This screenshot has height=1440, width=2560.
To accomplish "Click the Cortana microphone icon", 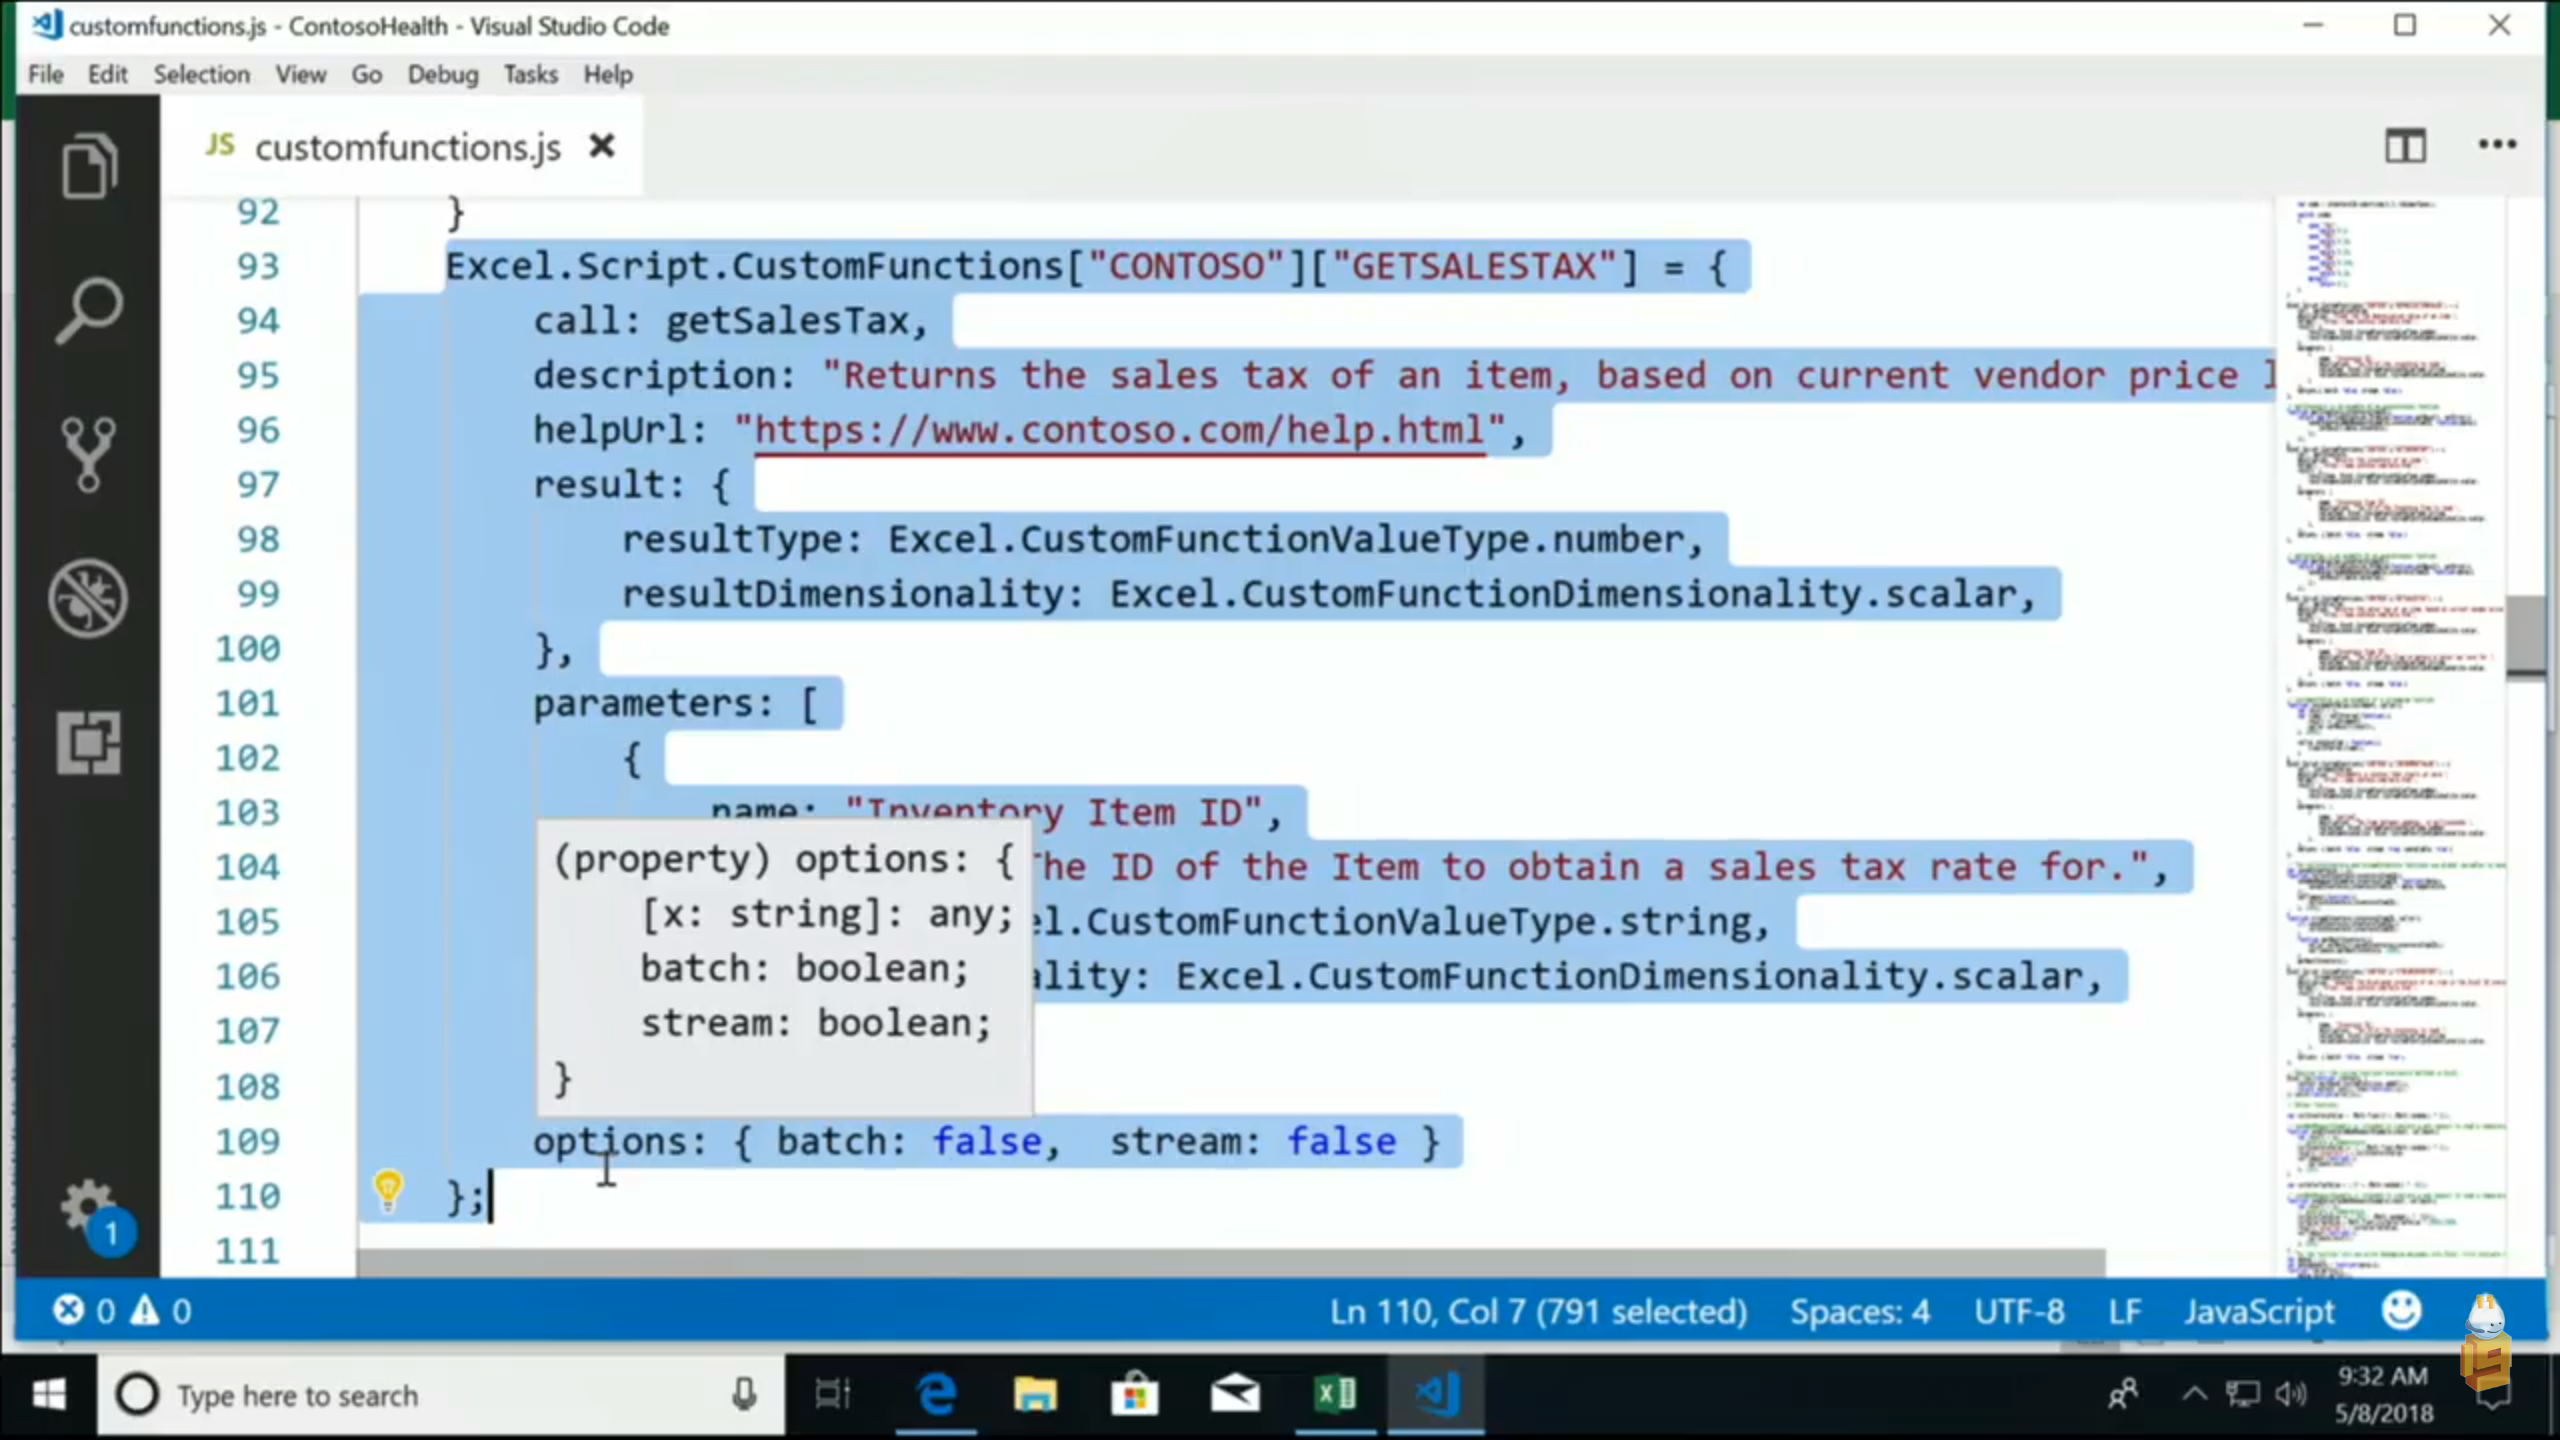I will click(x=743, y=1395).
